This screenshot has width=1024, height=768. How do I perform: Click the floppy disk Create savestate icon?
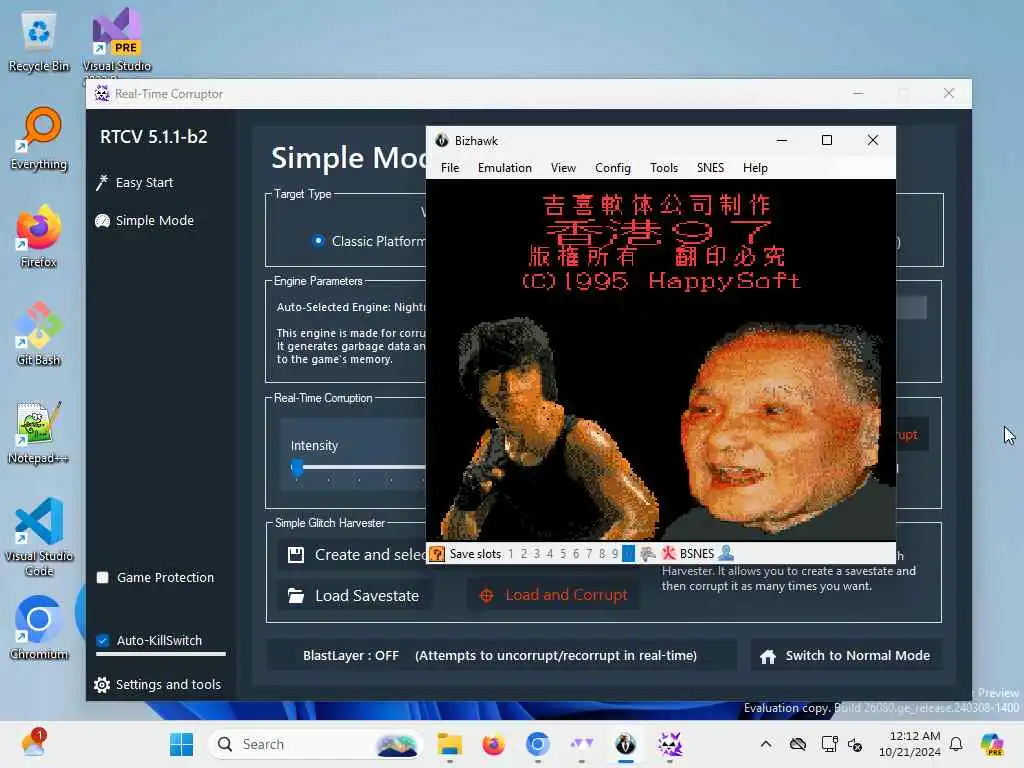pos(296,555)
